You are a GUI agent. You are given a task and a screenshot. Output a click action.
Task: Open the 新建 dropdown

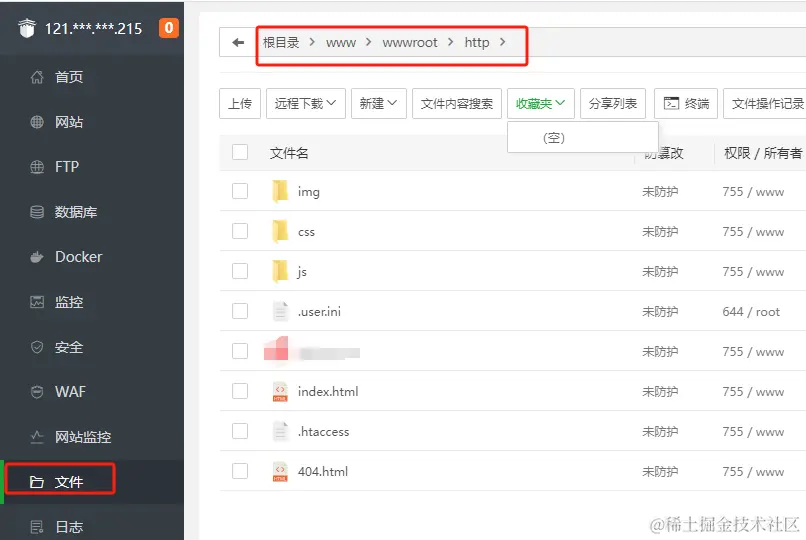click(379, 104)
